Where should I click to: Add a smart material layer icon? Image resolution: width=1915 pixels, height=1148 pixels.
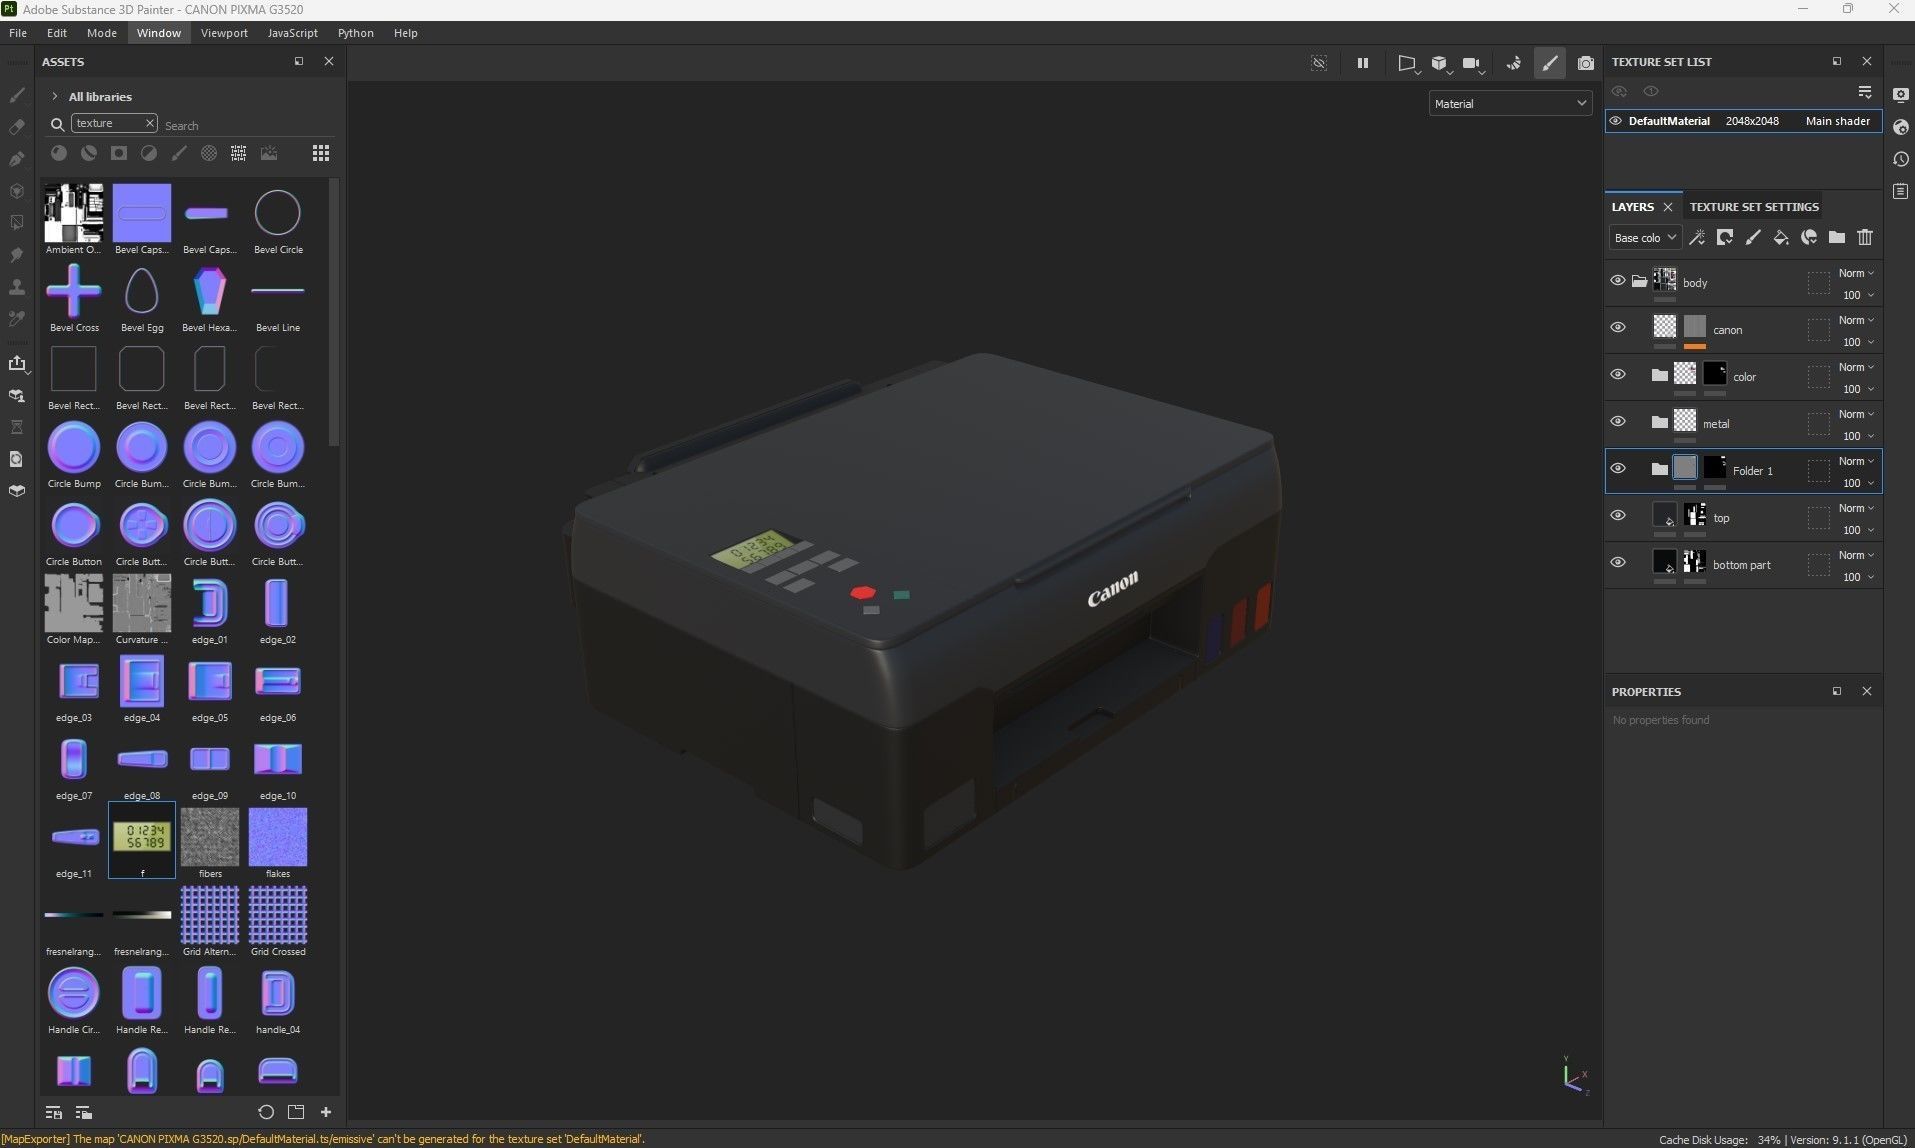1808,237
